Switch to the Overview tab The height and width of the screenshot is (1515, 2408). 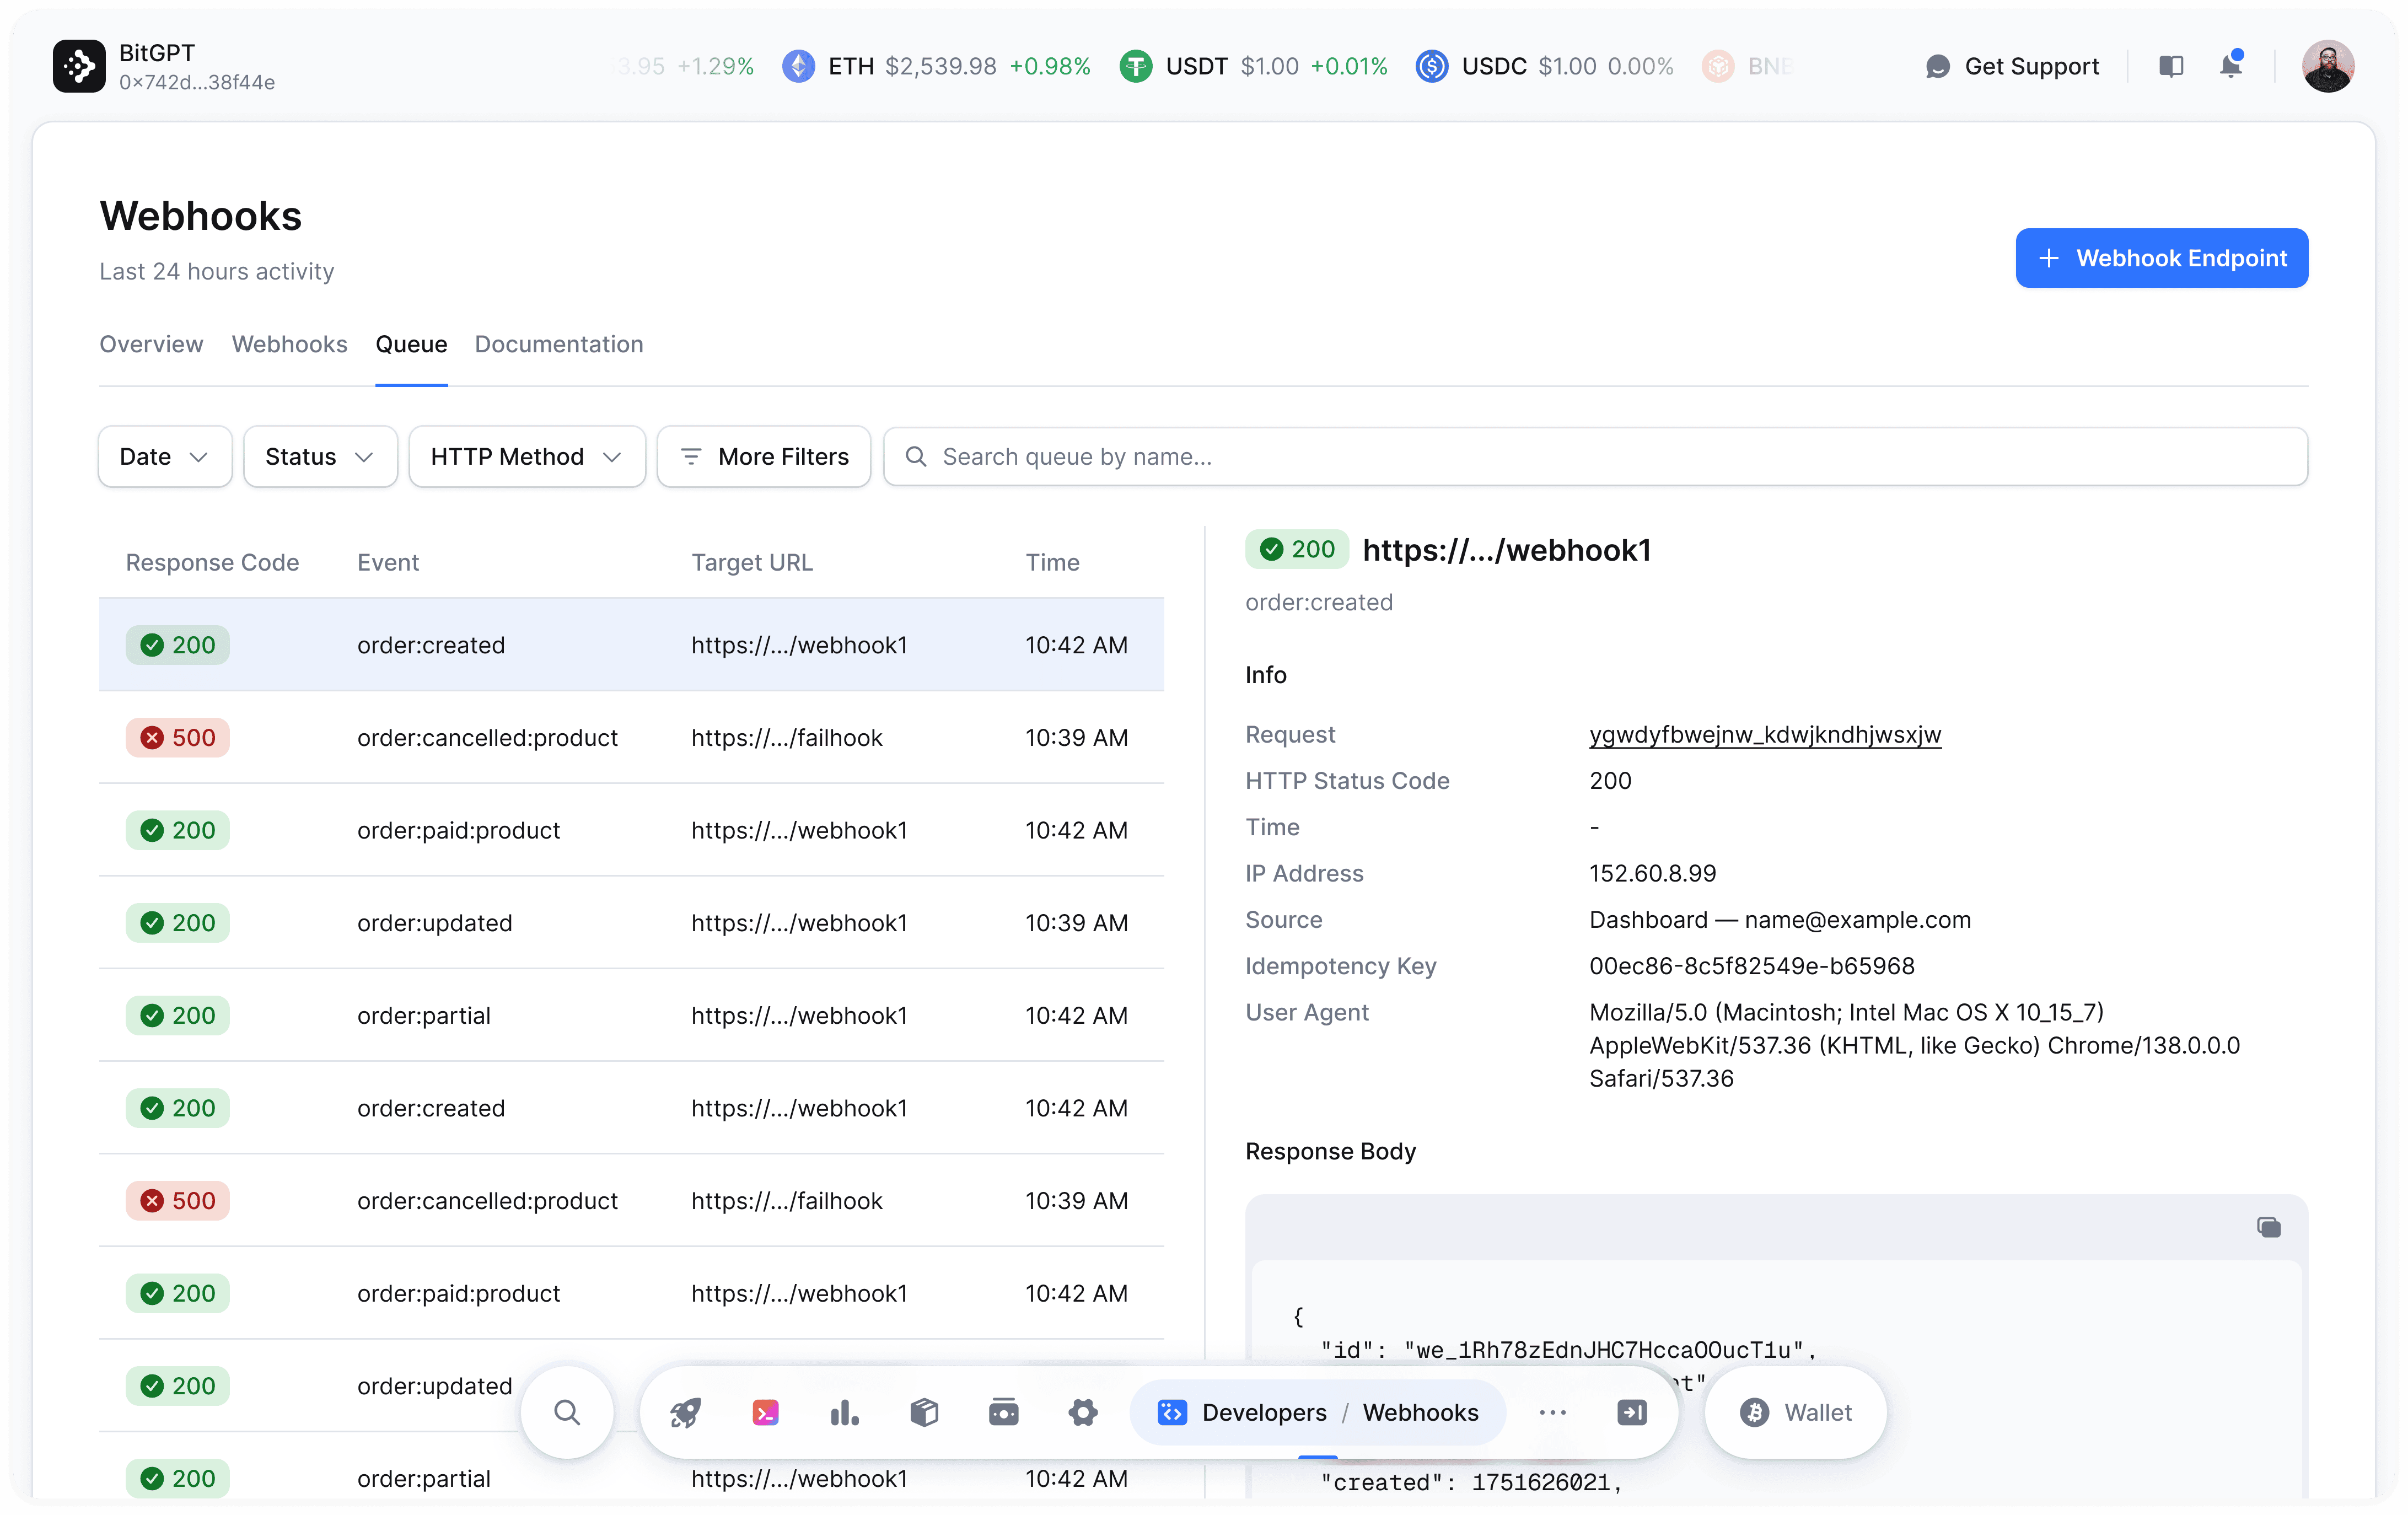(150, 344)
